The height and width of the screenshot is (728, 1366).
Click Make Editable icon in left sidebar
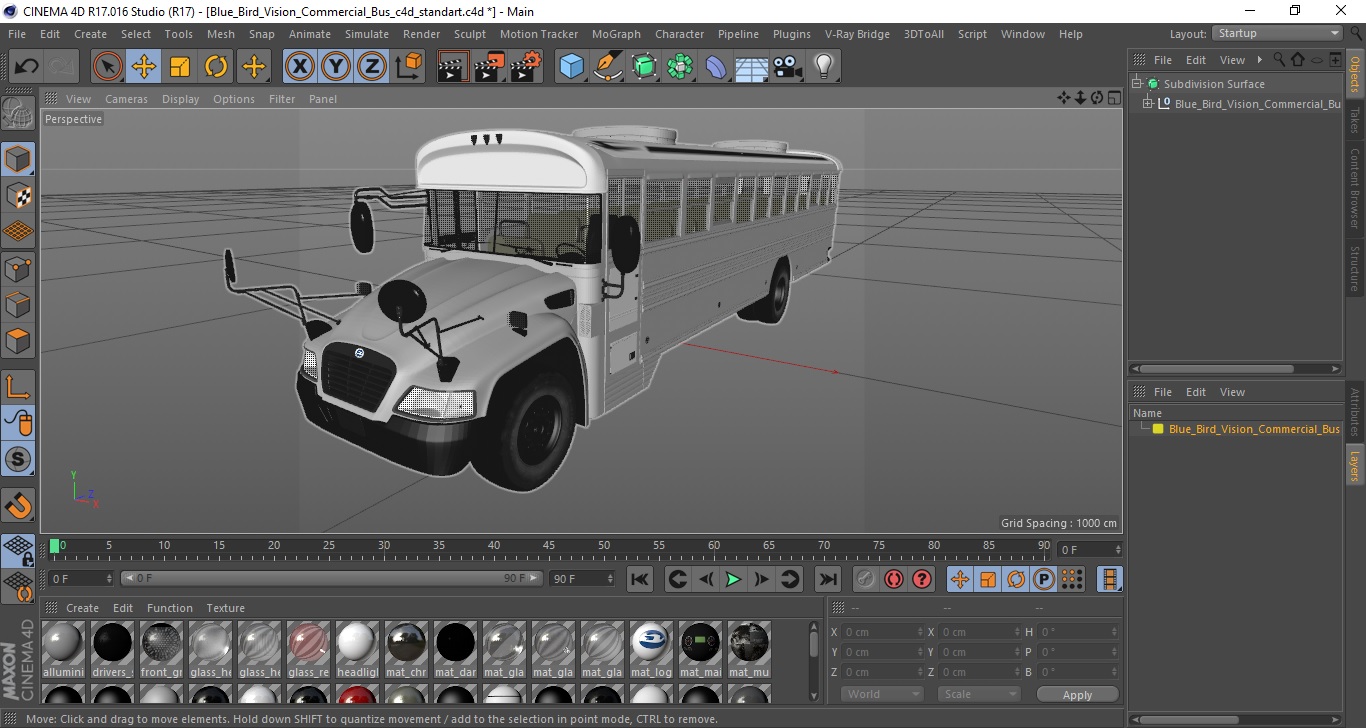(18, 114)
